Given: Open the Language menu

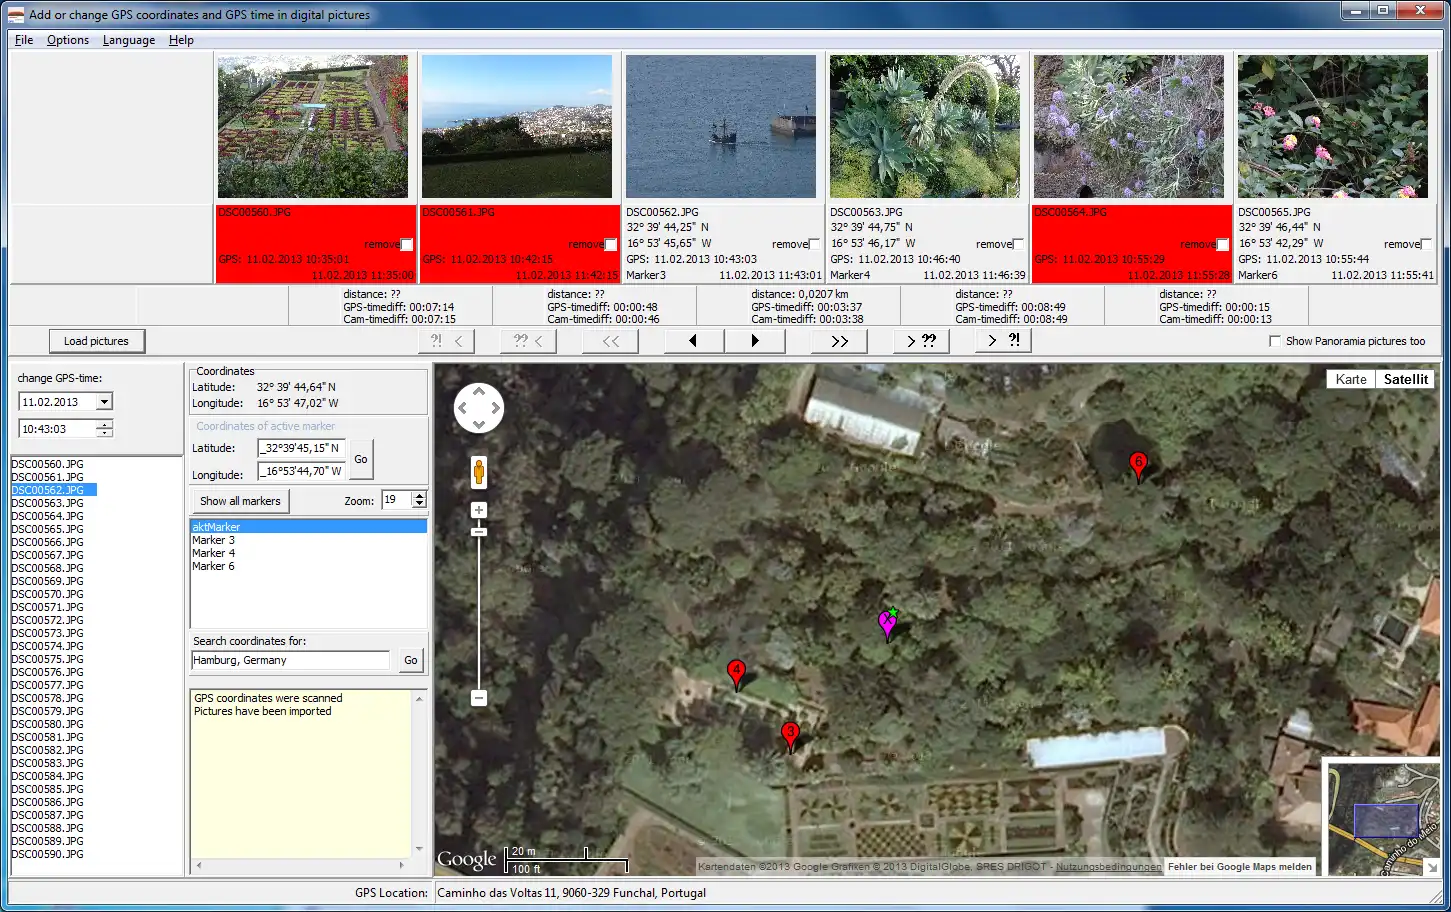Looking at the screenshot, I should 129,40.
